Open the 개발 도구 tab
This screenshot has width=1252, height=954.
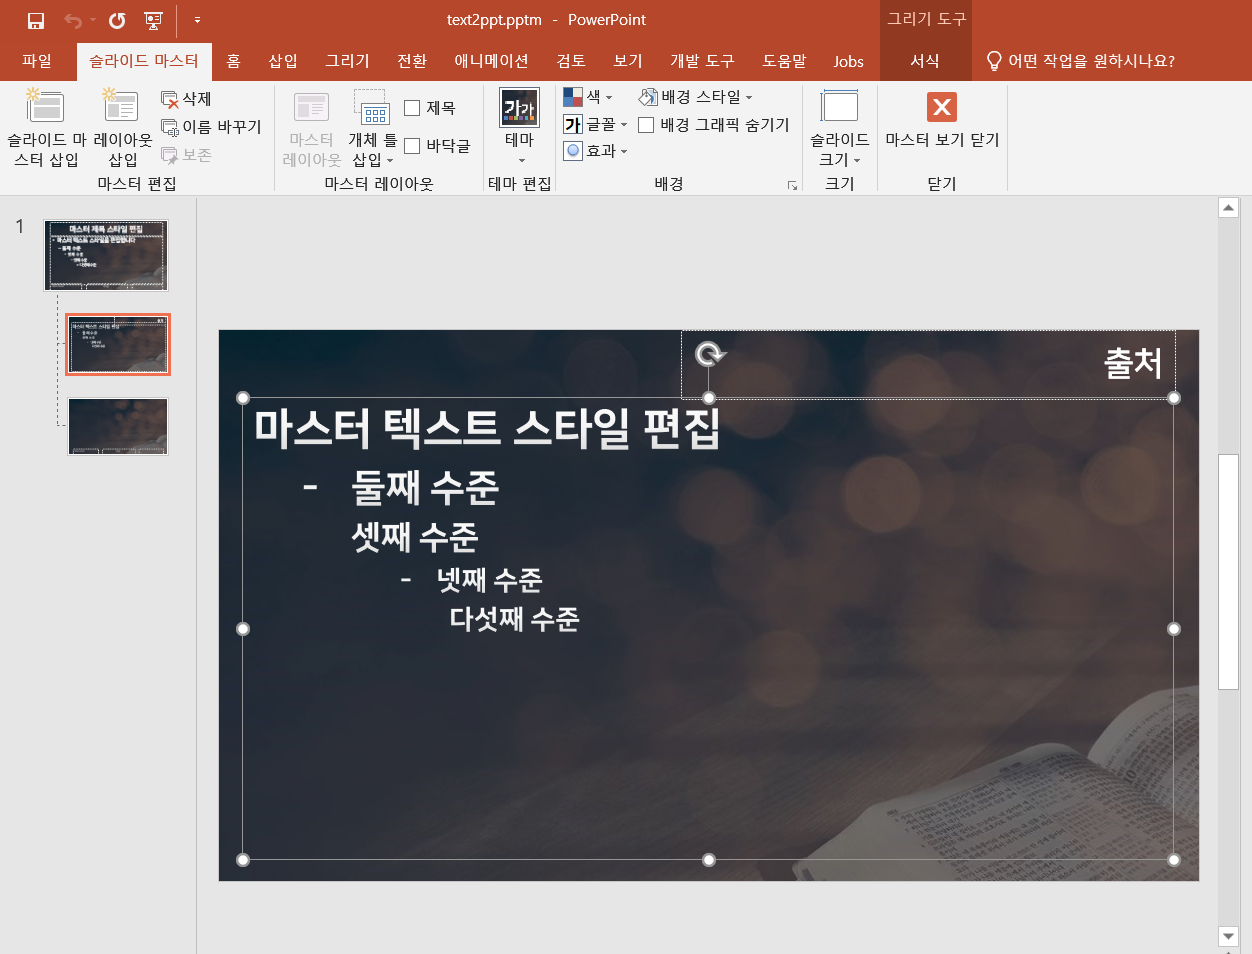(x=702, y=61)
